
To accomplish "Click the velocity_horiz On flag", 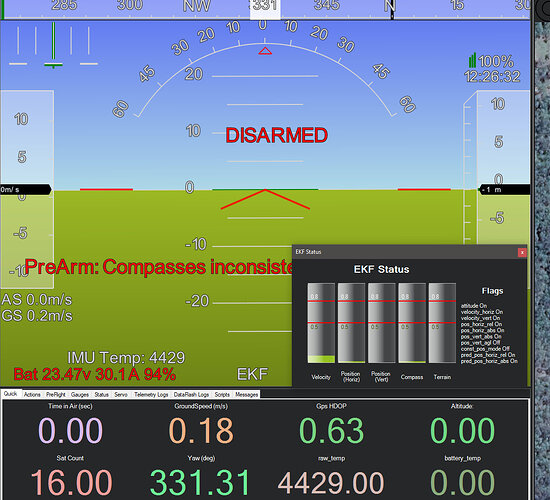I will point(482,312).
